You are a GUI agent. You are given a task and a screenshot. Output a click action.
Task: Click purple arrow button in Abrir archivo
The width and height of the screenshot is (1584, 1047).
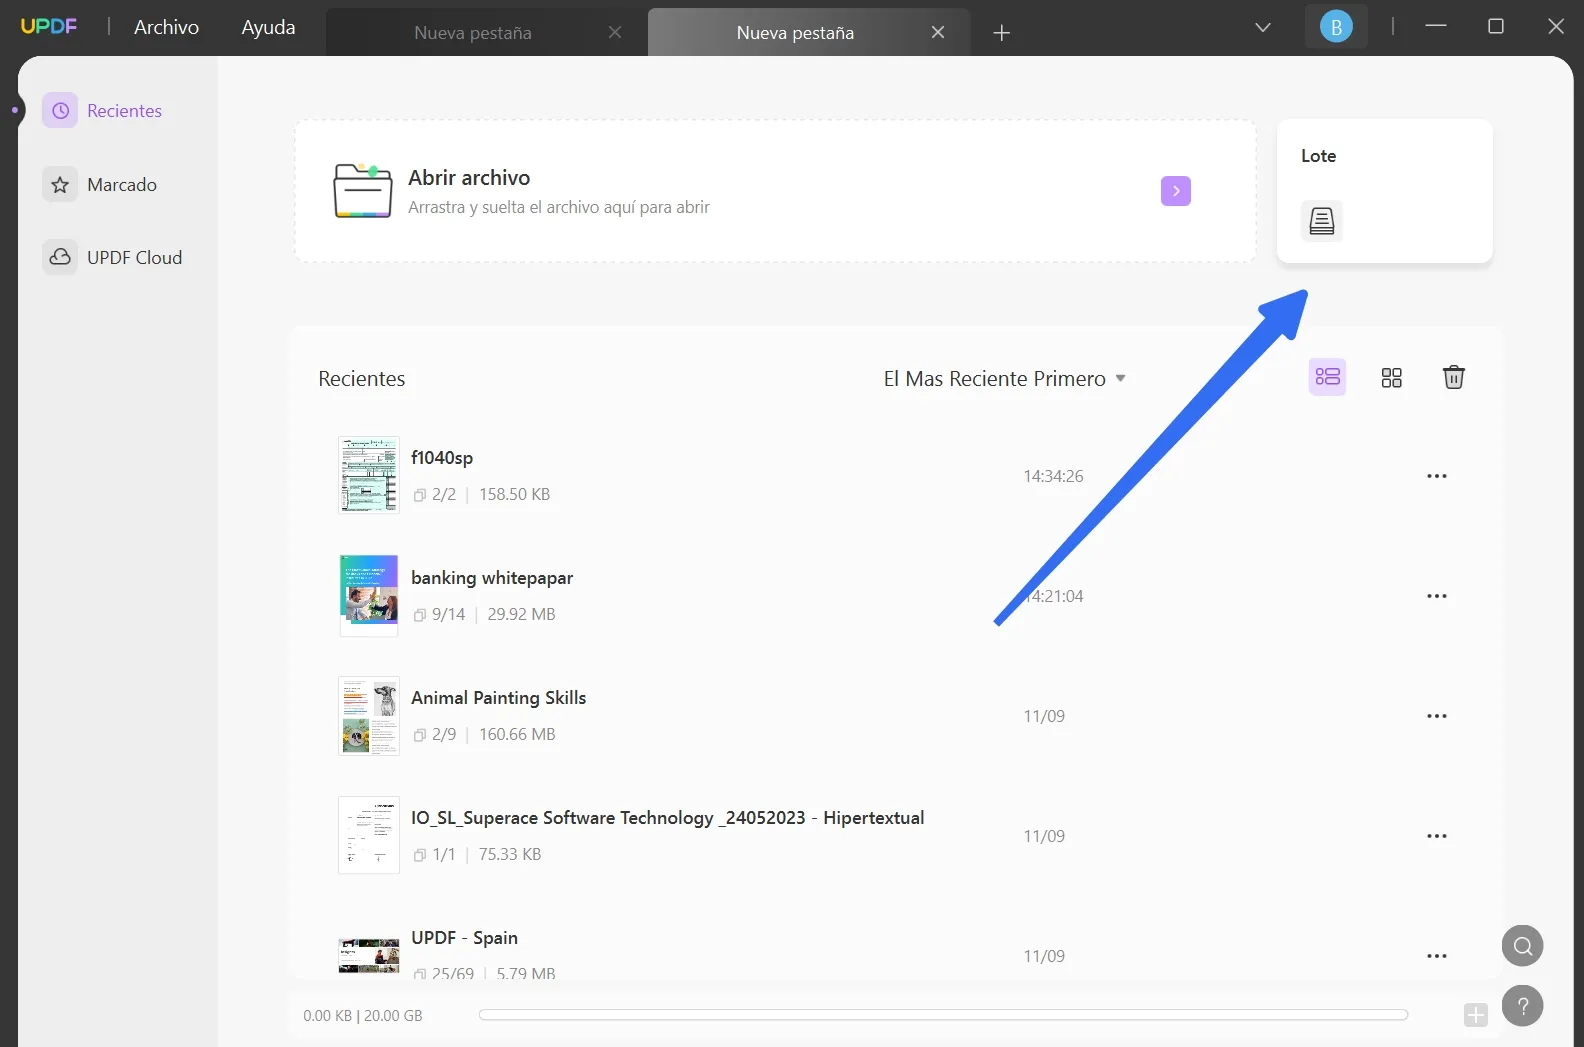(1176, 190)
